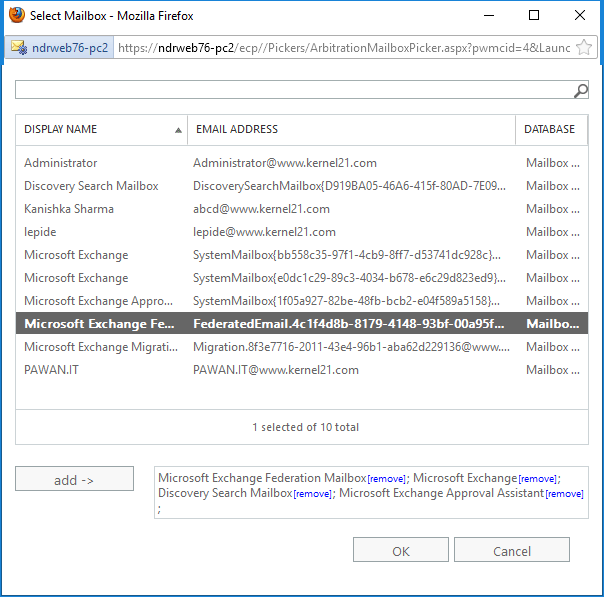
Task: Click ndrweb76-pc2 site identity label
Action: click(x=70, y=48)
